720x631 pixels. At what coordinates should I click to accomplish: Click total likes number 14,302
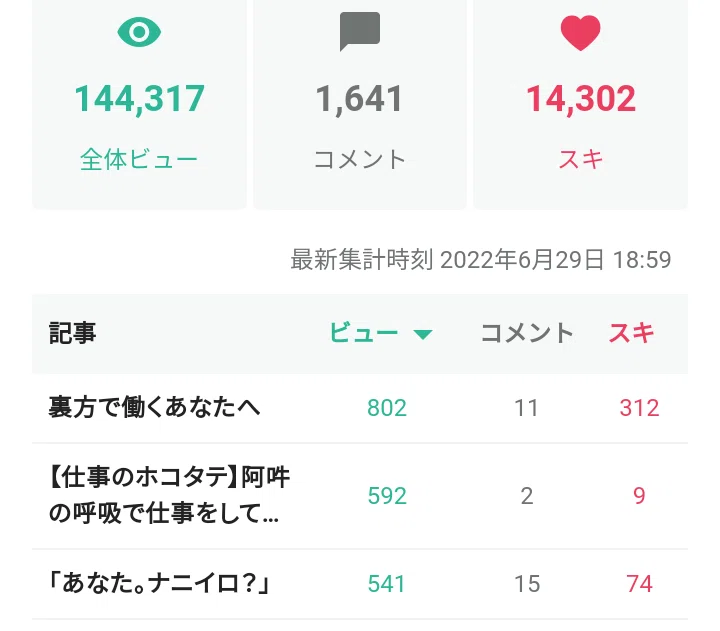coord(581,99)
